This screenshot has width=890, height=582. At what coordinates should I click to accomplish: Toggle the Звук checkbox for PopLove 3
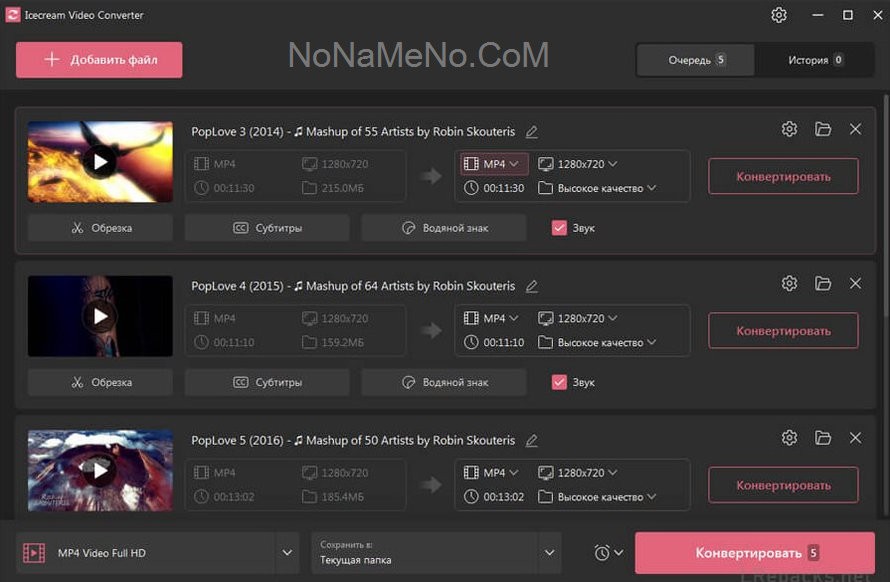click(560, 228)
